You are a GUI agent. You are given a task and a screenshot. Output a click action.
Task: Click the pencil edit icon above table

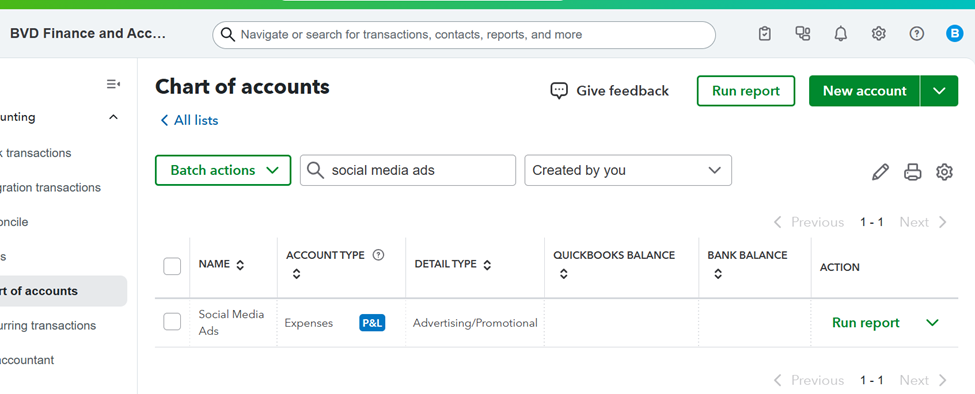[880, 172]
